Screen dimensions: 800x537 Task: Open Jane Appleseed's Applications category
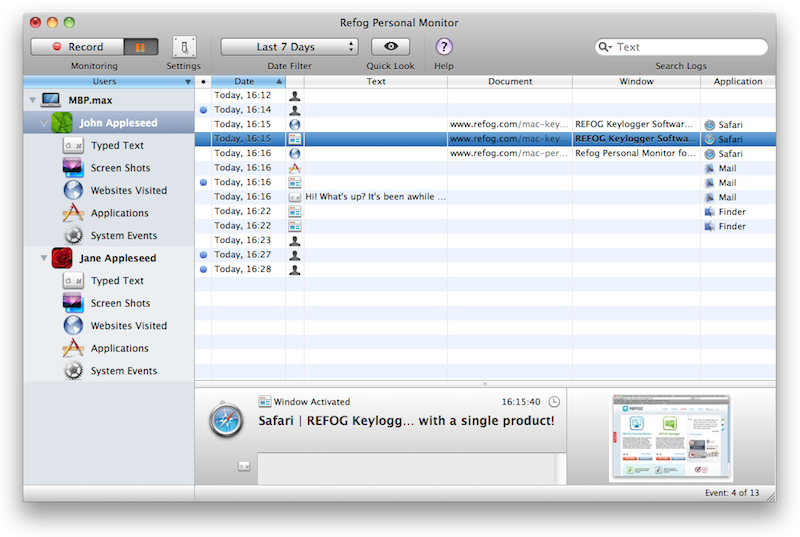click(x=119, y=348)
